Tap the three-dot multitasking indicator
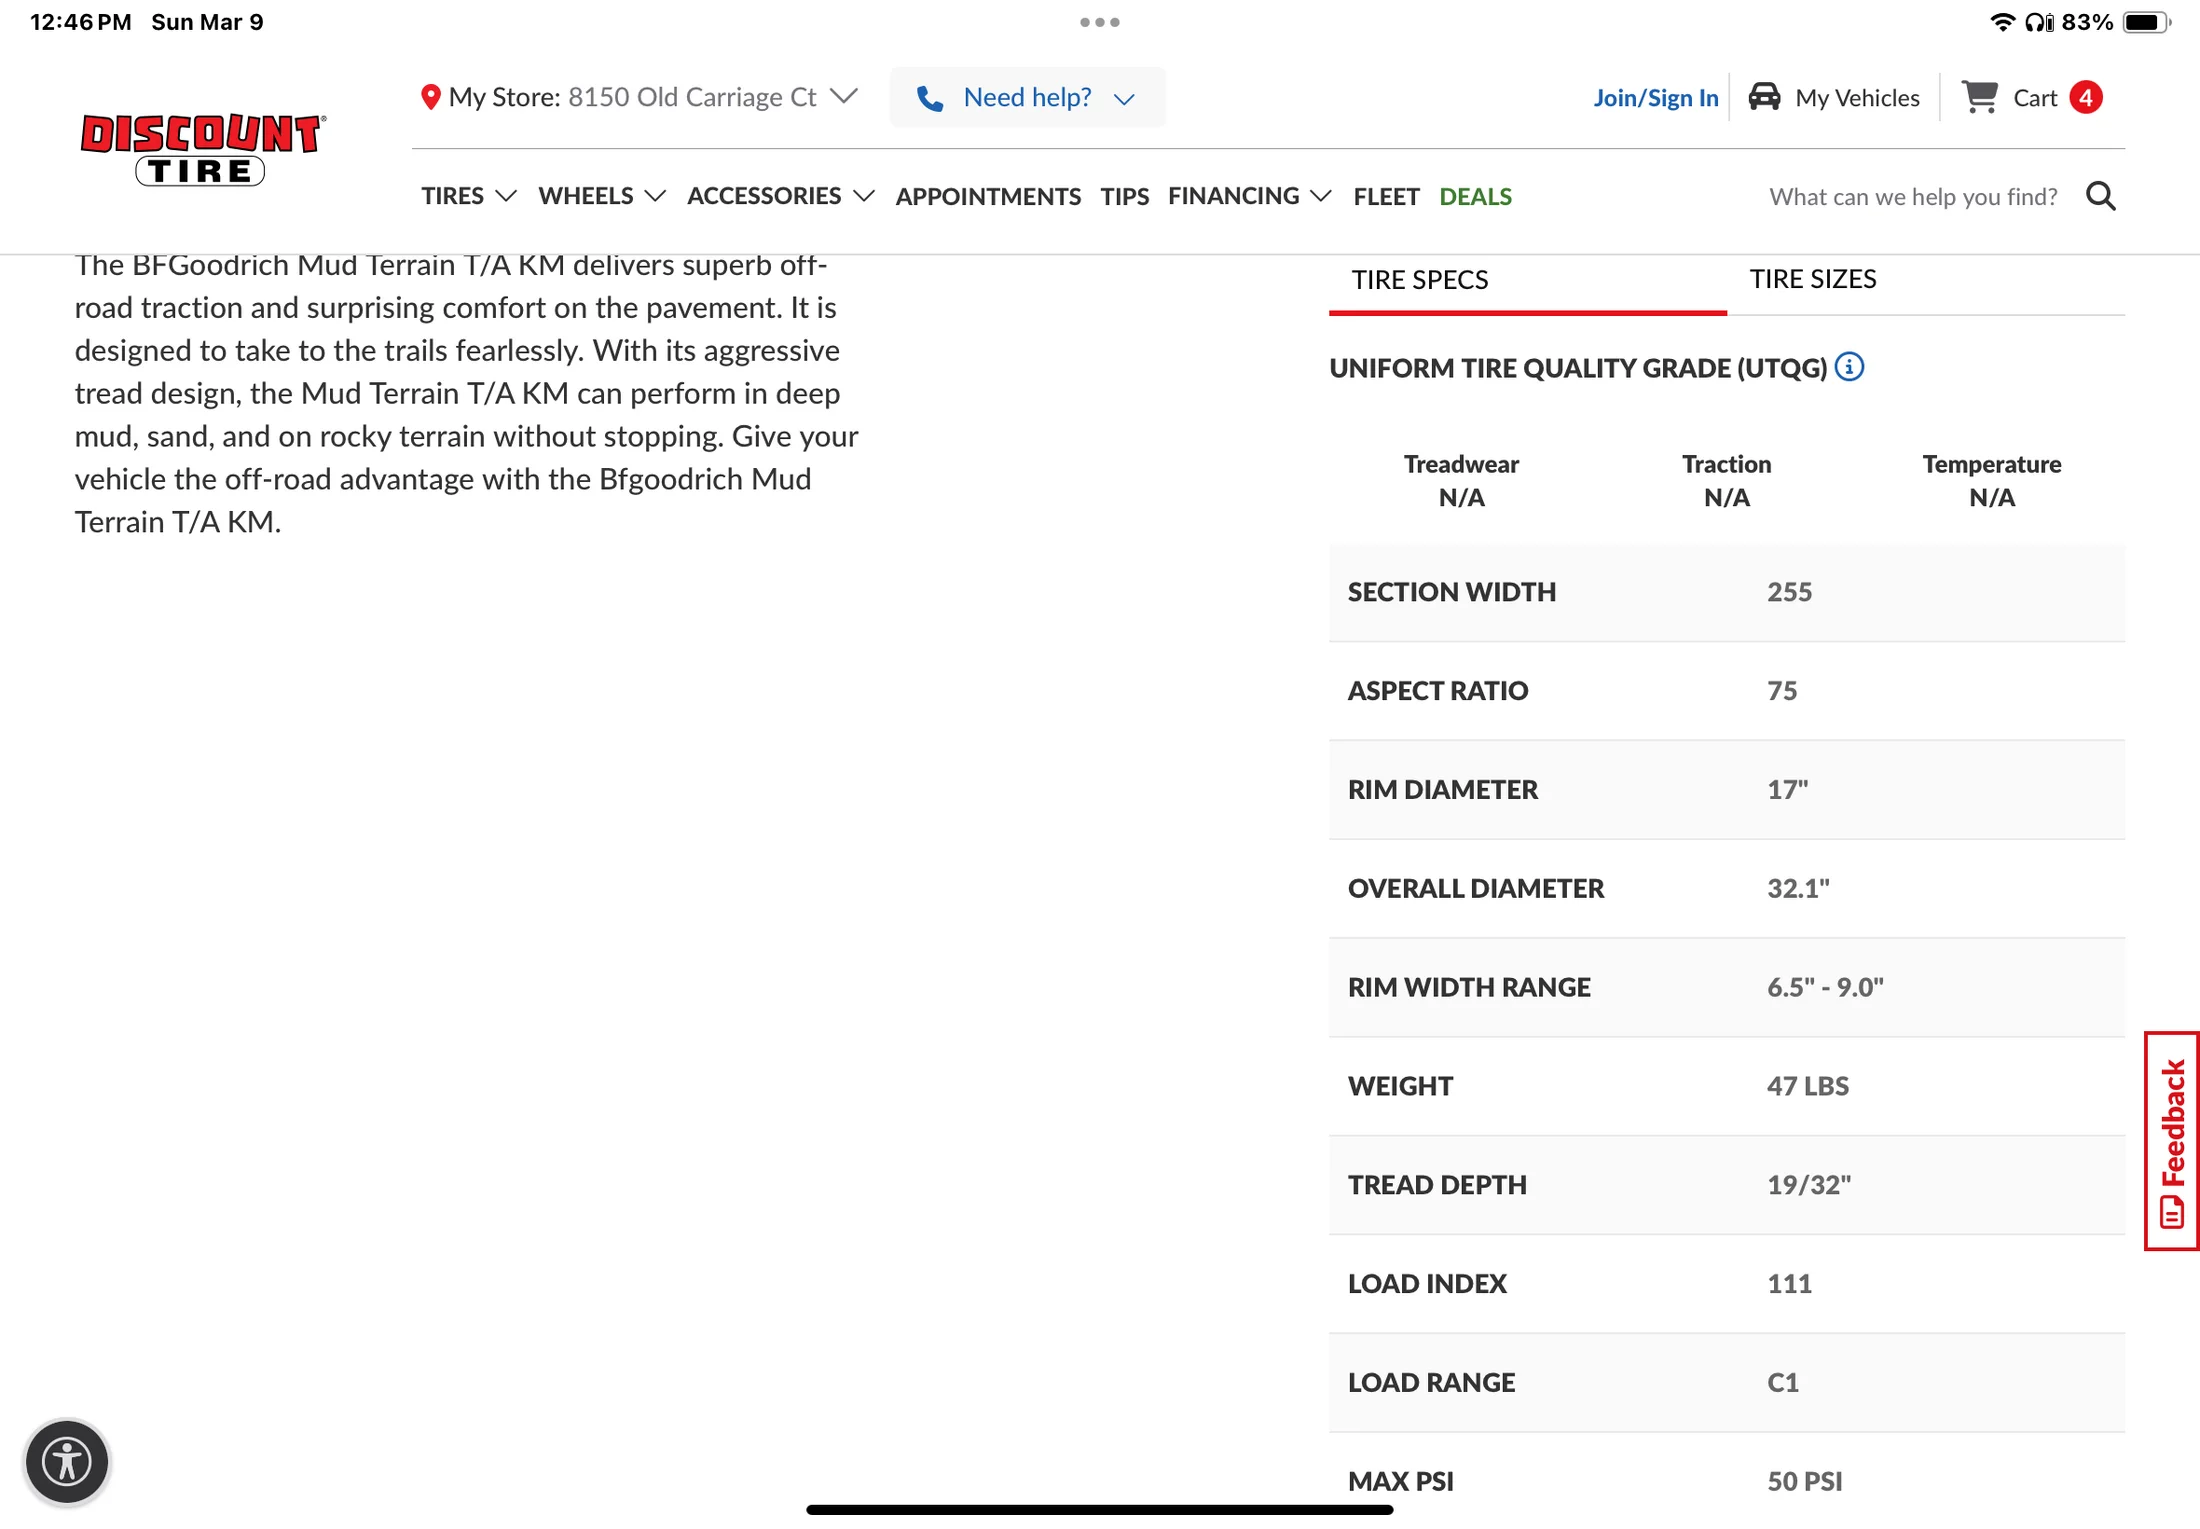The height and width of the screenshot is (1529, 2200). [1100, 22]
